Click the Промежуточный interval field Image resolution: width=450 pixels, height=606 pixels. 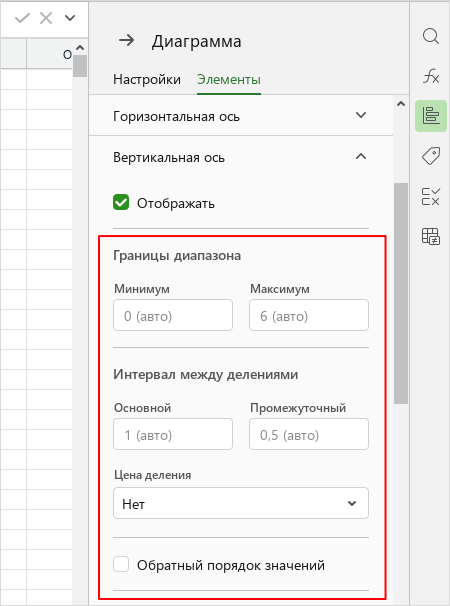pos(309,434)
